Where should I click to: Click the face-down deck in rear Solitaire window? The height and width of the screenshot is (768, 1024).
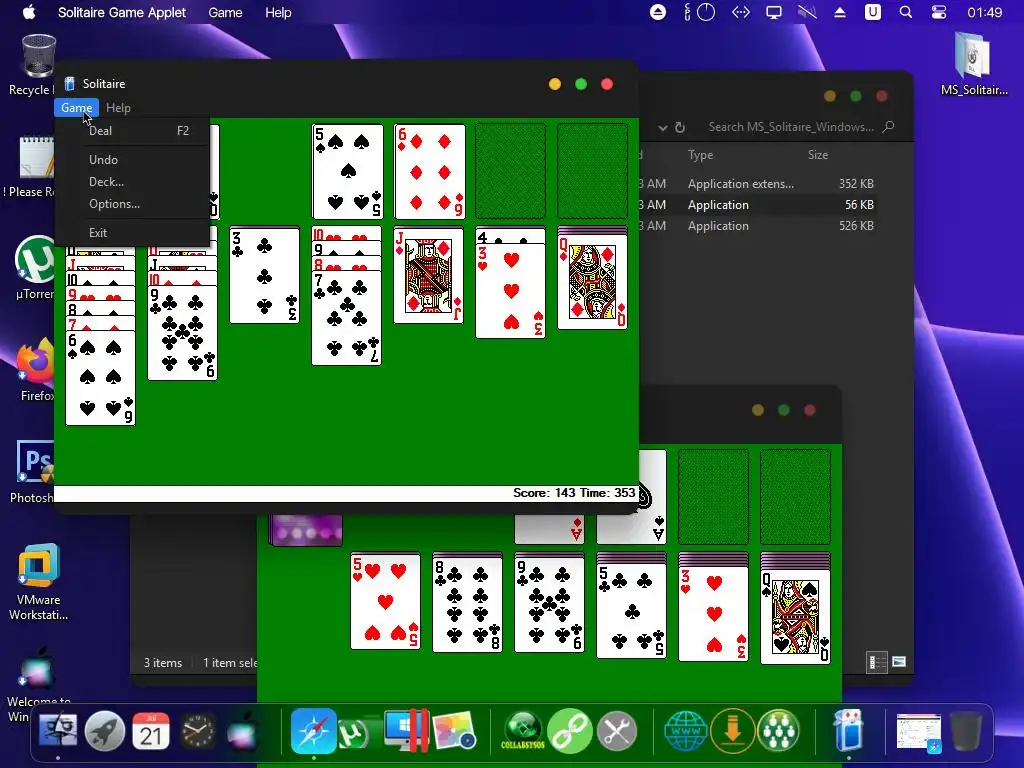[306, 530]
